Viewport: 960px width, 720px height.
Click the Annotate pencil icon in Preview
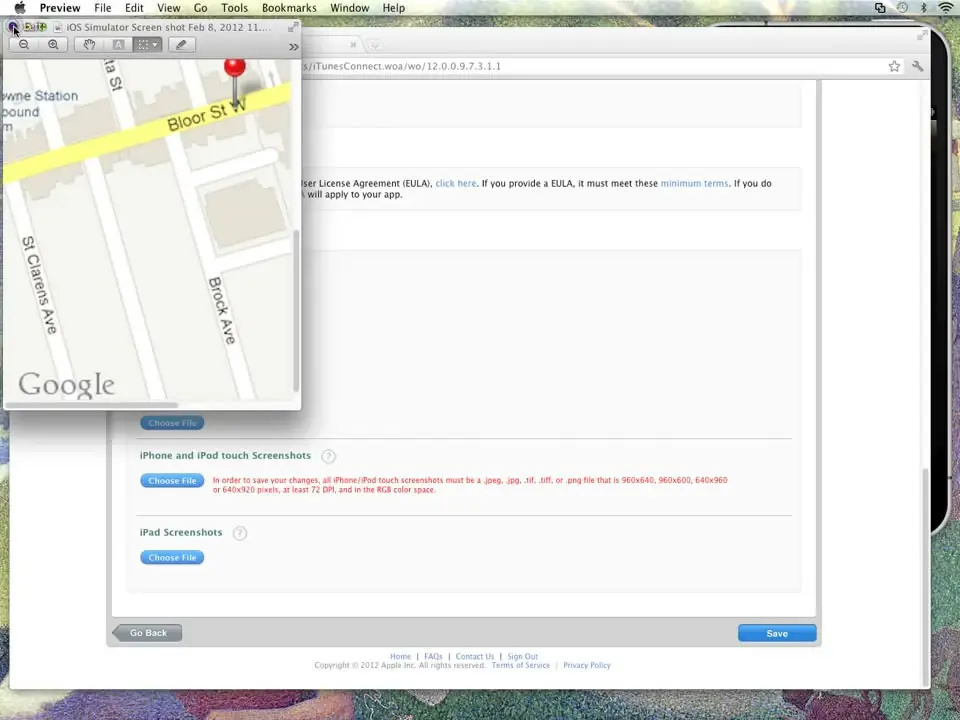[x=181, y=45]
